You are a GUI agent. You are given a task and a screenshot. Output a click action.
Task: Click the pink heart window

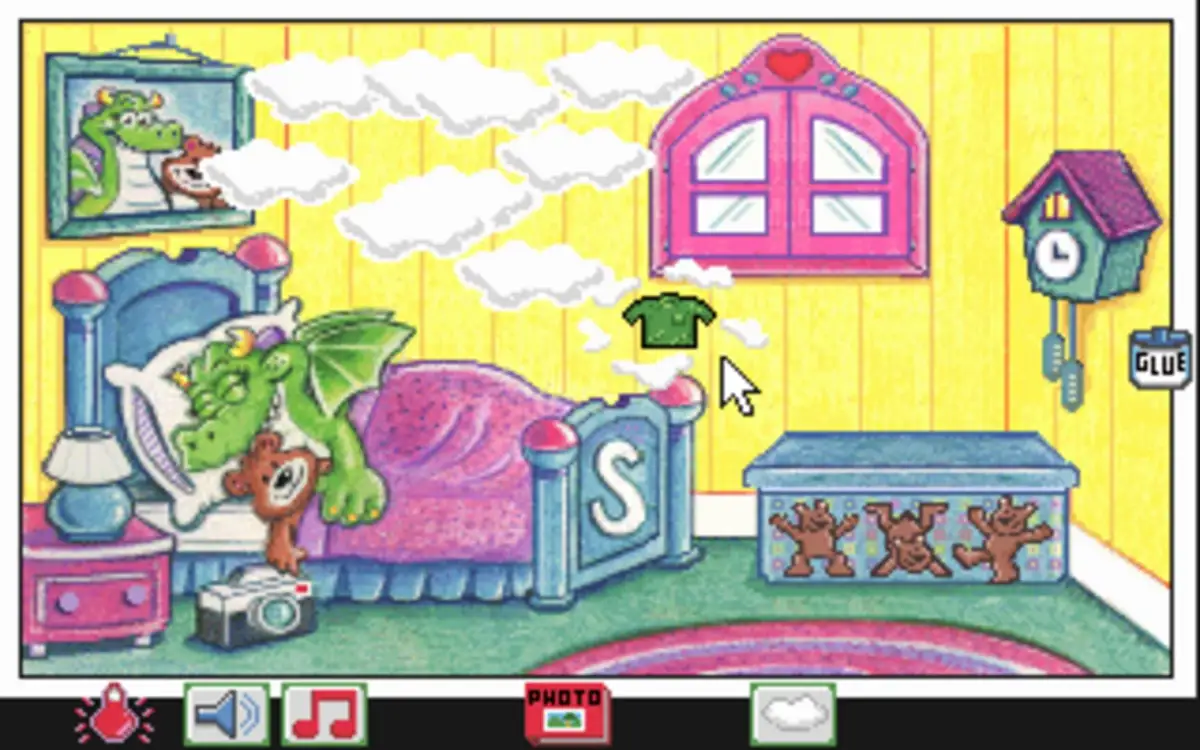pos(789,165)
